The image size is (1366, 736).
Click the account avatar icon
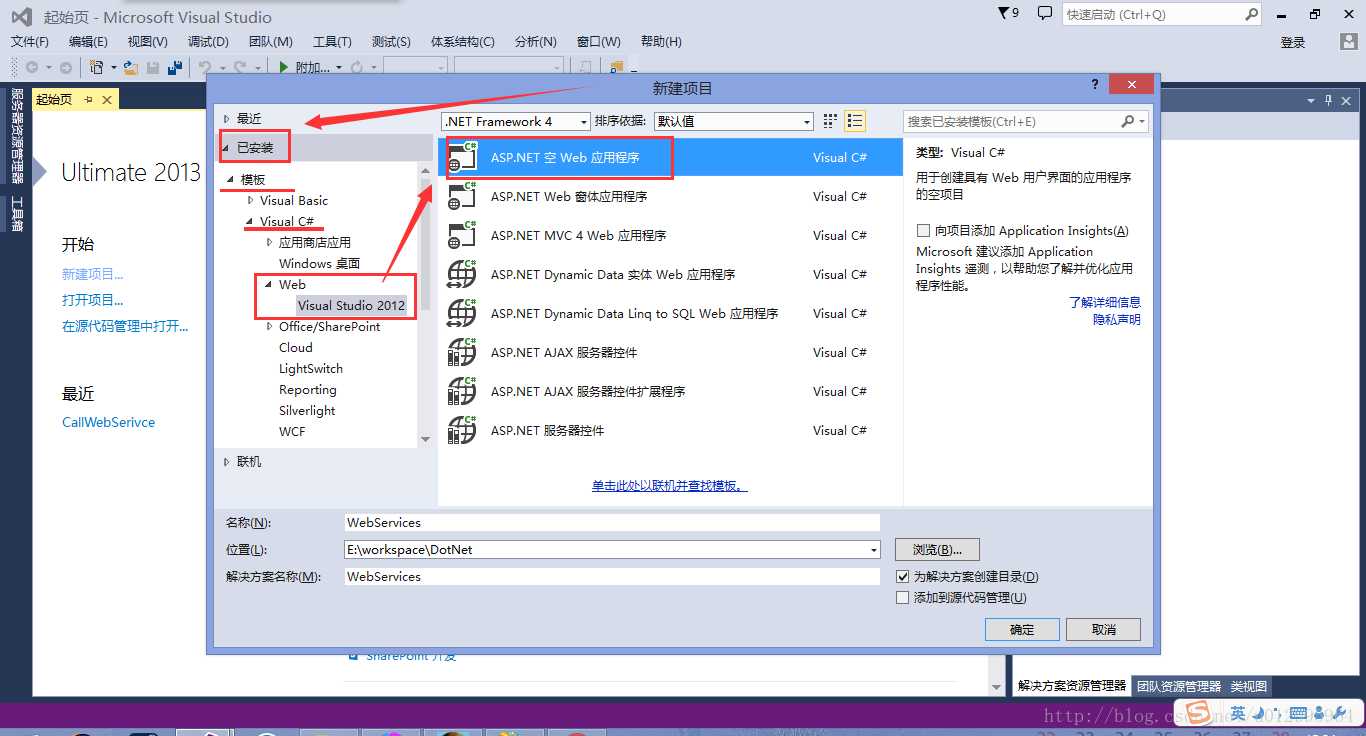pyautogui.click(x=1349, y=42)
